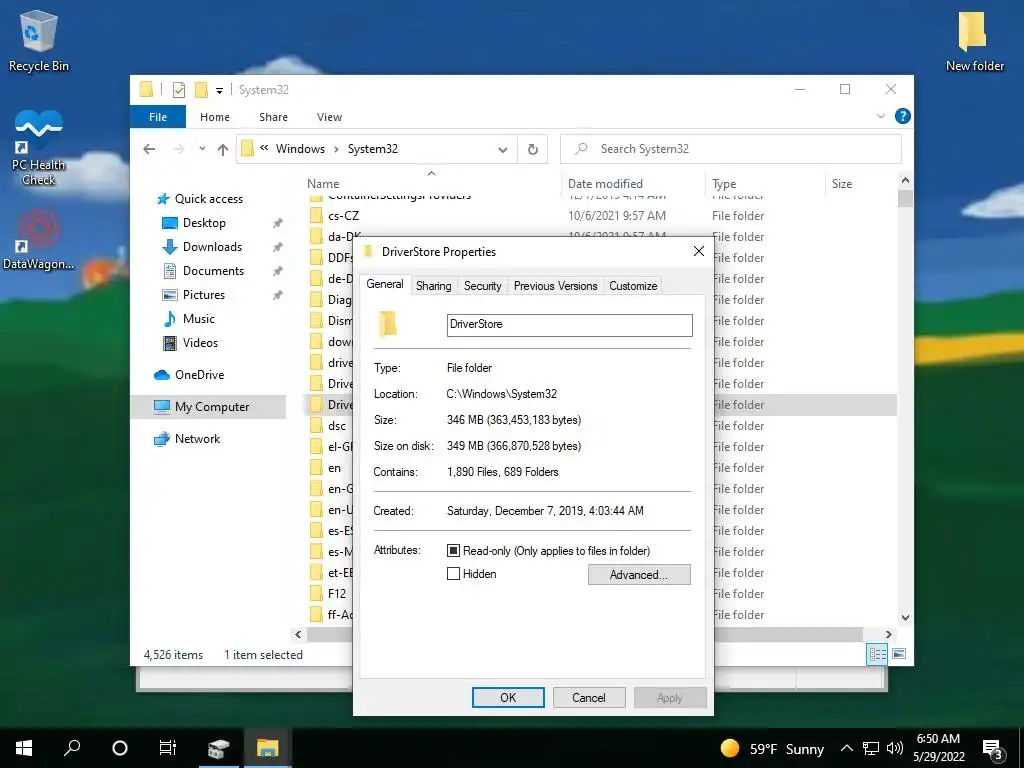The image size is (1024, 768).
Task: Switch to the Home ribbon tab
Action: click(x=215, y=117)
